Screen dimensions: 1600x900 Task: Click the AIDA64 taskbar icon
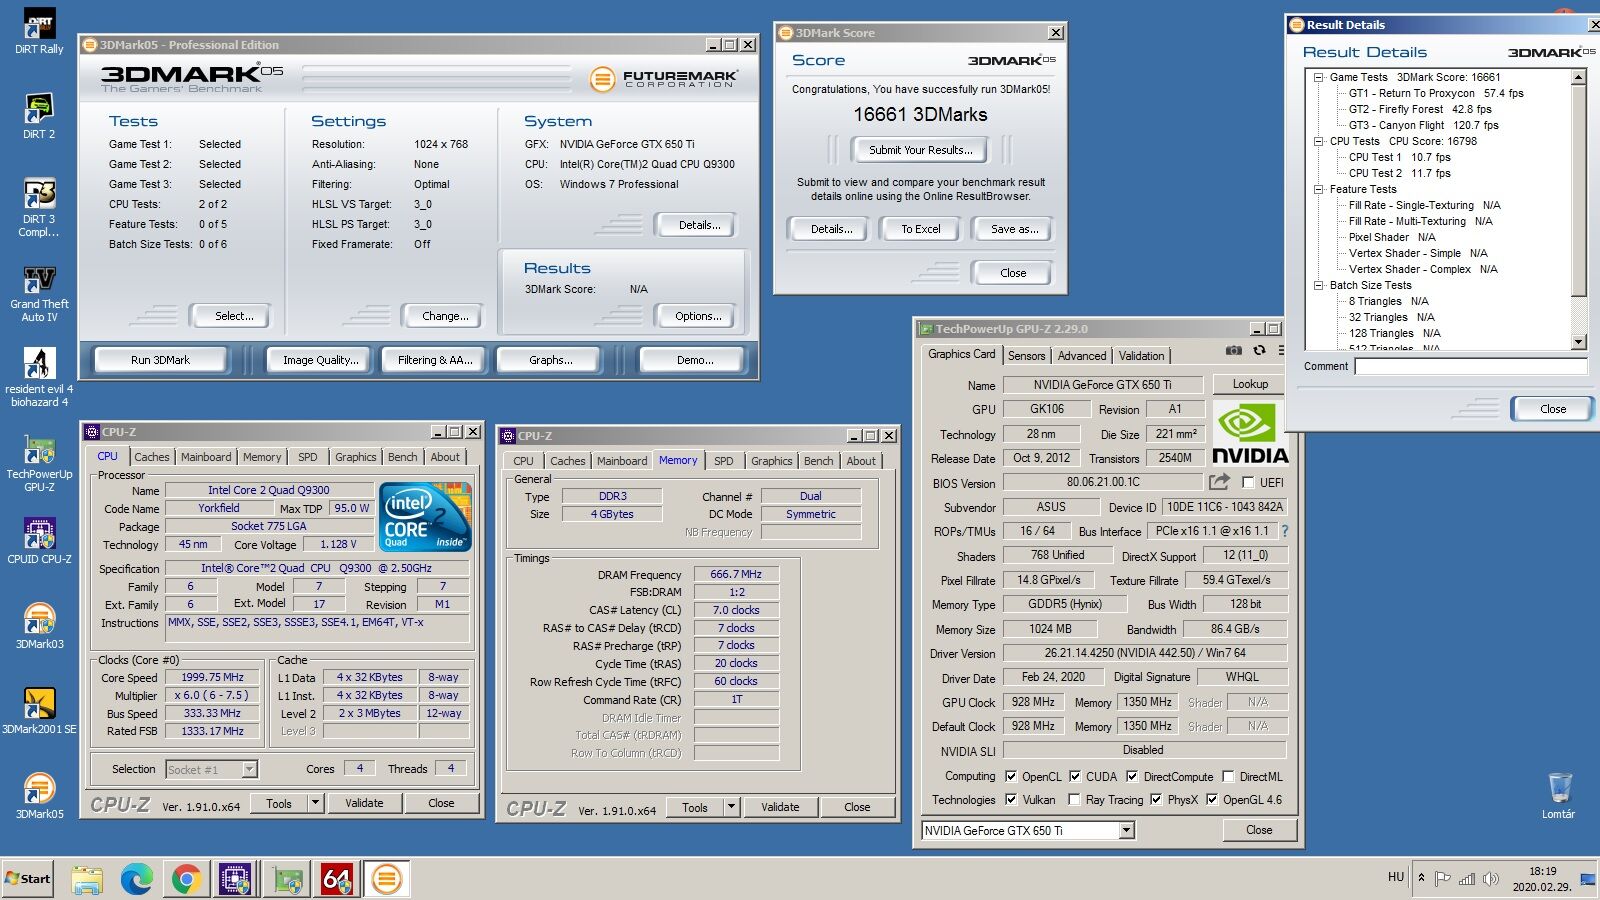[337, 879]
